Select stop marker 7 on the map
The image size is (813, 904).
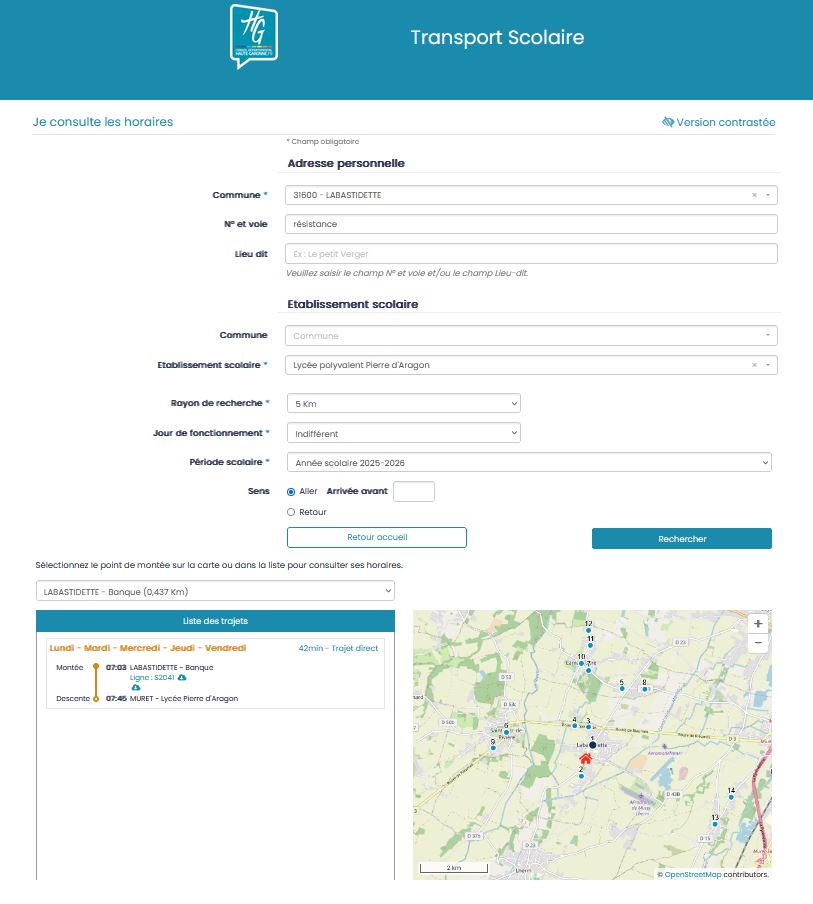(x=588, y=671)
